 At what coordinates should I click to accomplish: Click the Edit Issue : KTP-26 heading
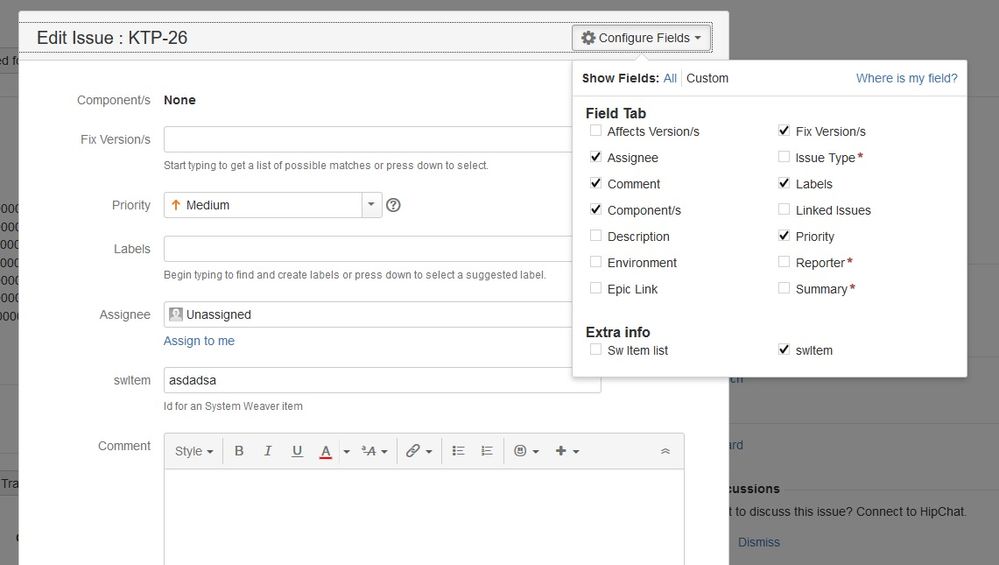tap(112, 38)
